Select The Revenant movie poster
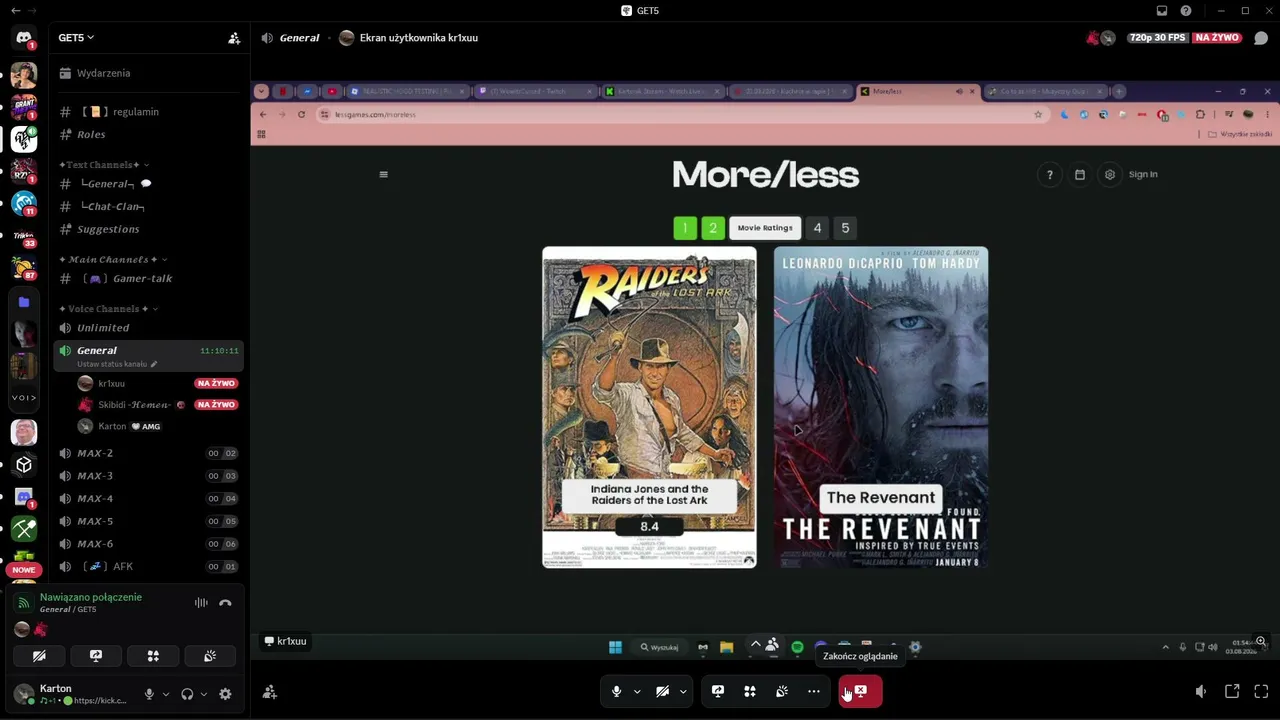 (880, 407)
